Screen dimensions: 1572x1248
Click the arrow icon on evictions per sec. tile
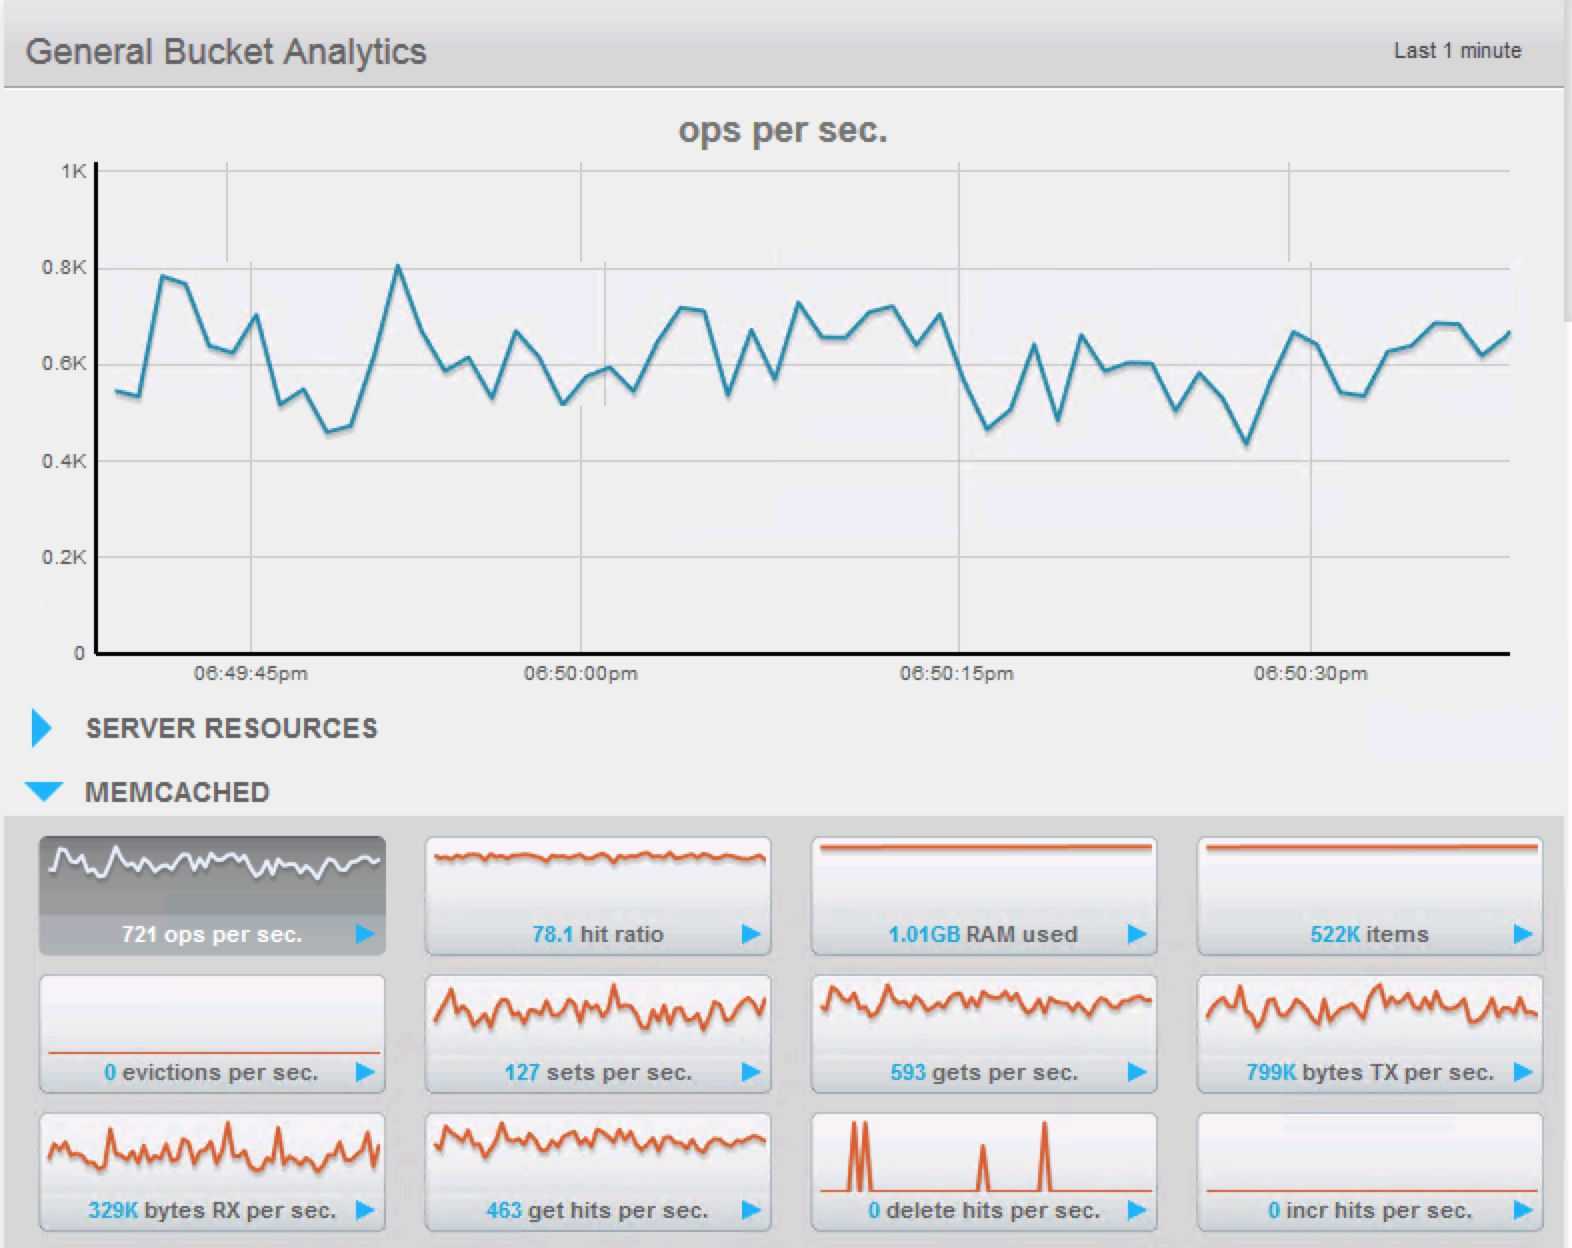365,1072
